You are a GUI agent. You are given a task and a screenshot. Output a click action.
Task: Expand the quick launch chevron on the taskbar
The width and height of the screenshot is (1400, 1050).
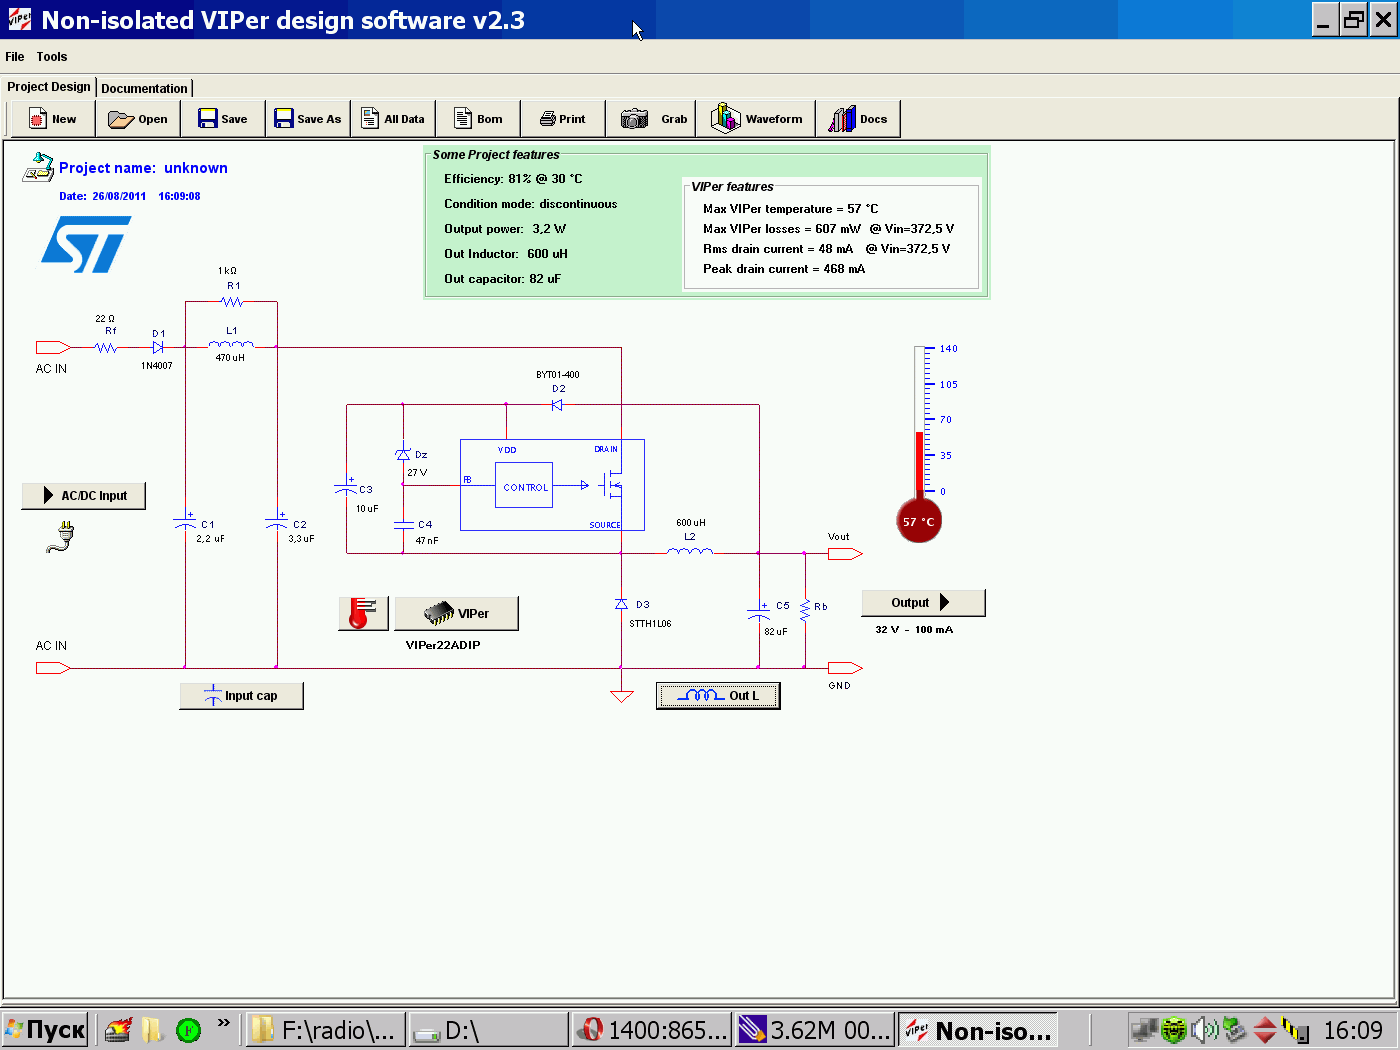point(223,1023)
